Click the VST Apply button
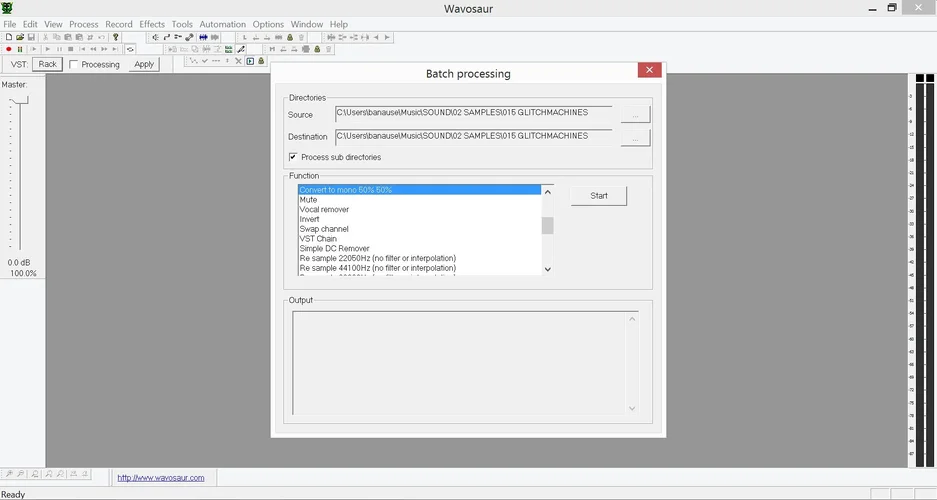 [x=144, y=64]
